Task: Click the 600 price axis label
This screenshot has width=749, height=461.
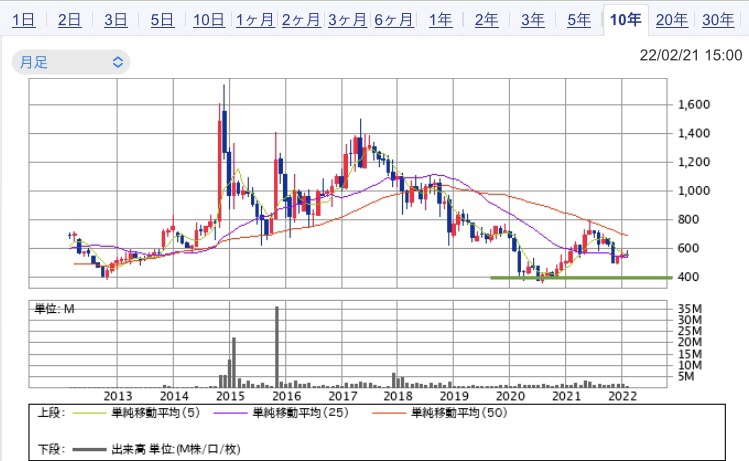Action: click(688, 248)
